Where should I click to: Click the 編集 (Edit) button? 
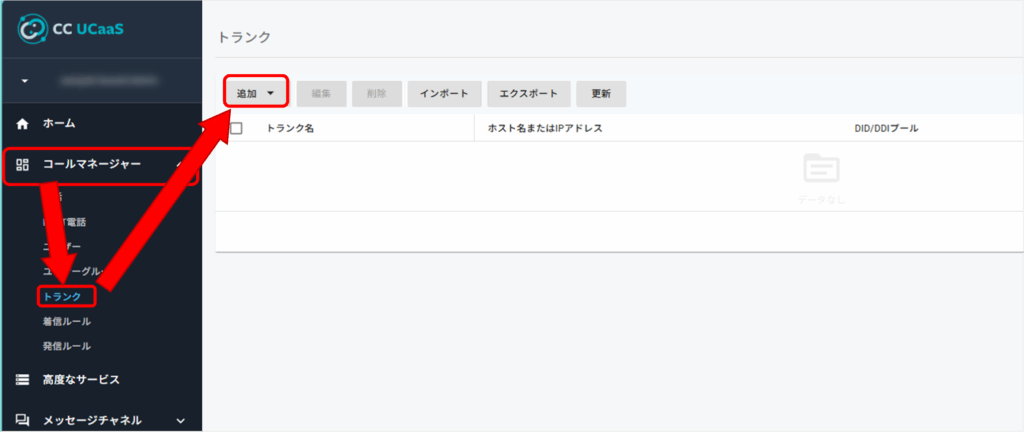(x=321, y=93)
